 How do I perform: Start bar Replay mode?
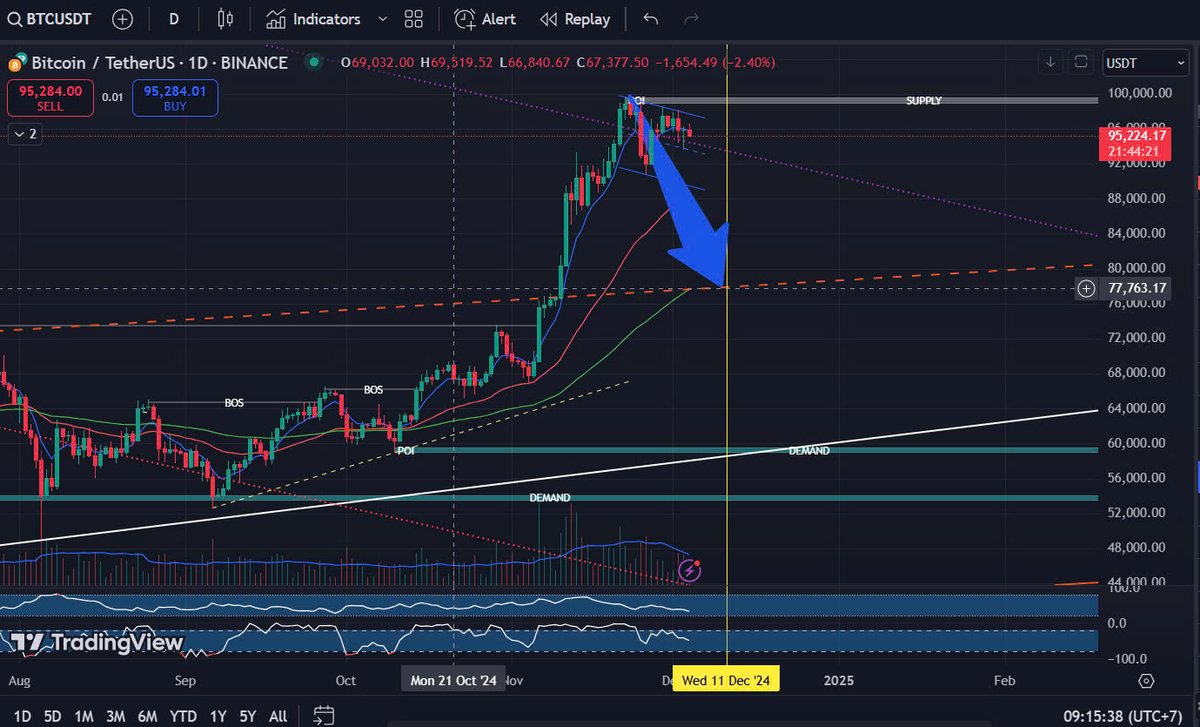[575, 19]
